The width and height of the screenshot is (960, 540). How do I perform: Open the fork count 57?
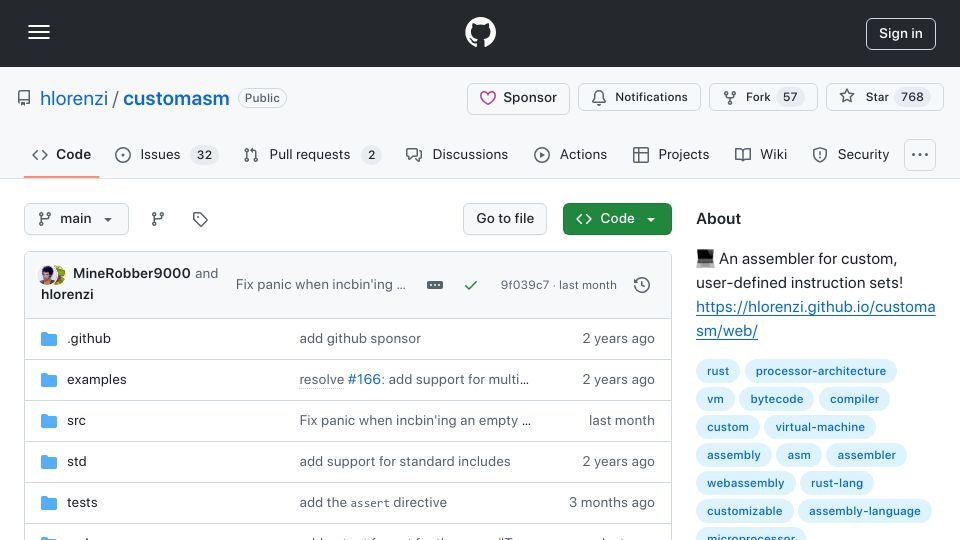click(x=790, y=97)
